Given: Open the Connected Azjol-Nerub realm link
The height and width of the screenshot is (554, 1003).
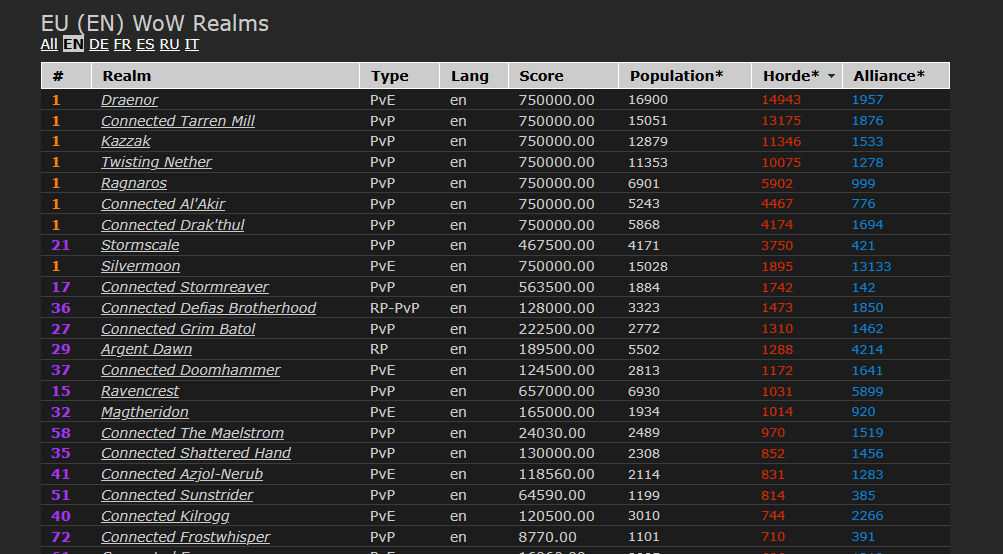Looking at the screenshot, I should coord(182,474).
